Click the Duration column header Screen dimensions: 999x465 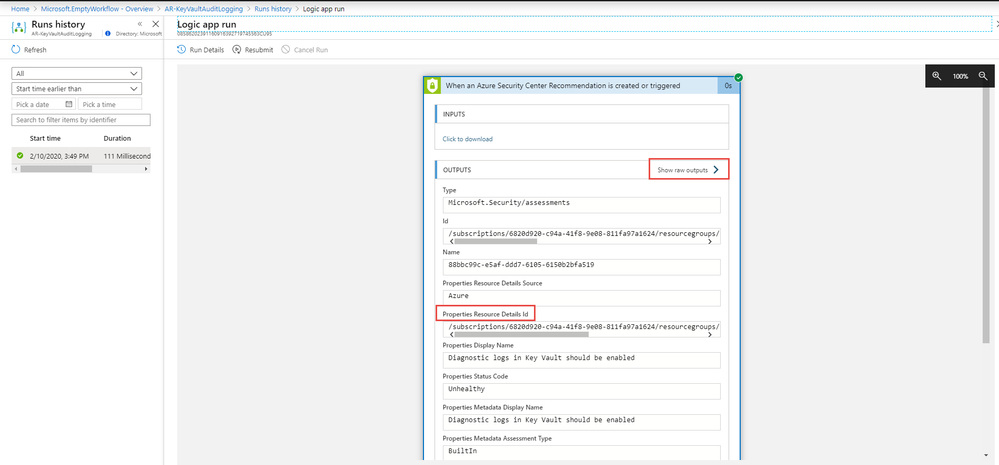[117, 138]
